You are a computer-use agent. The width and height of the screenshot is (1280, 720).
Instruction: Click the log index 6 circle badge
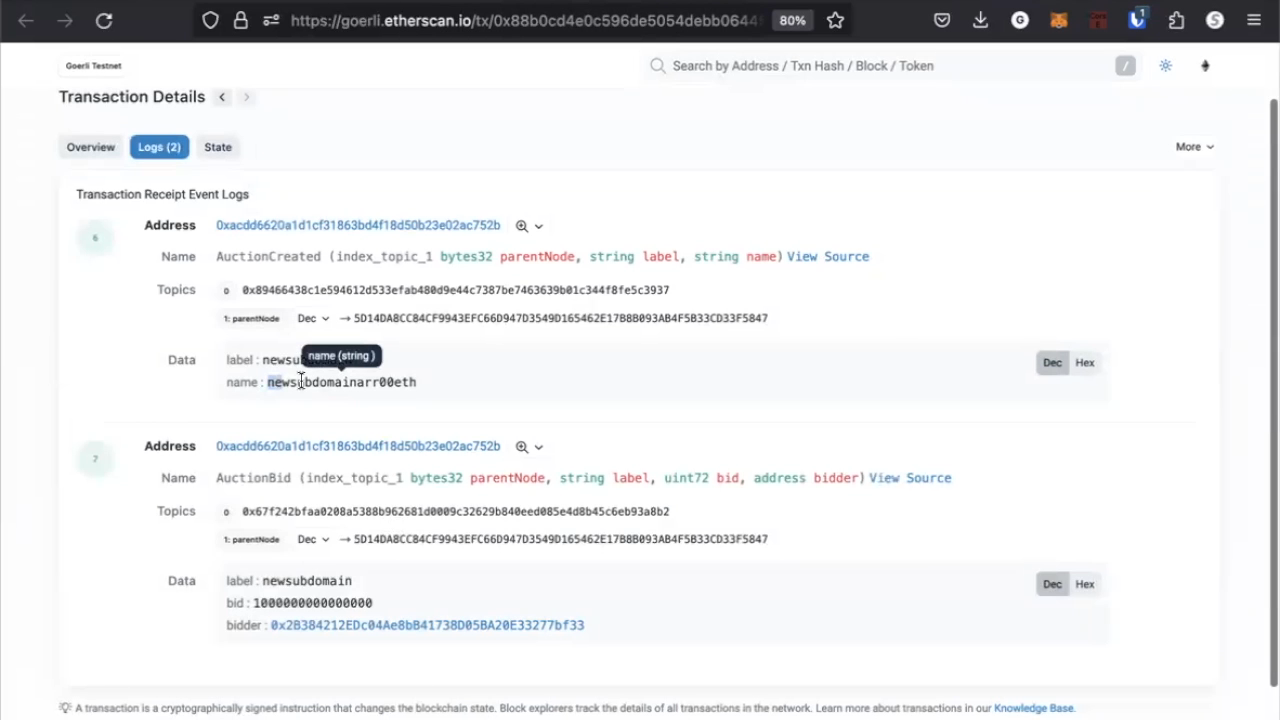pos(96,238)
